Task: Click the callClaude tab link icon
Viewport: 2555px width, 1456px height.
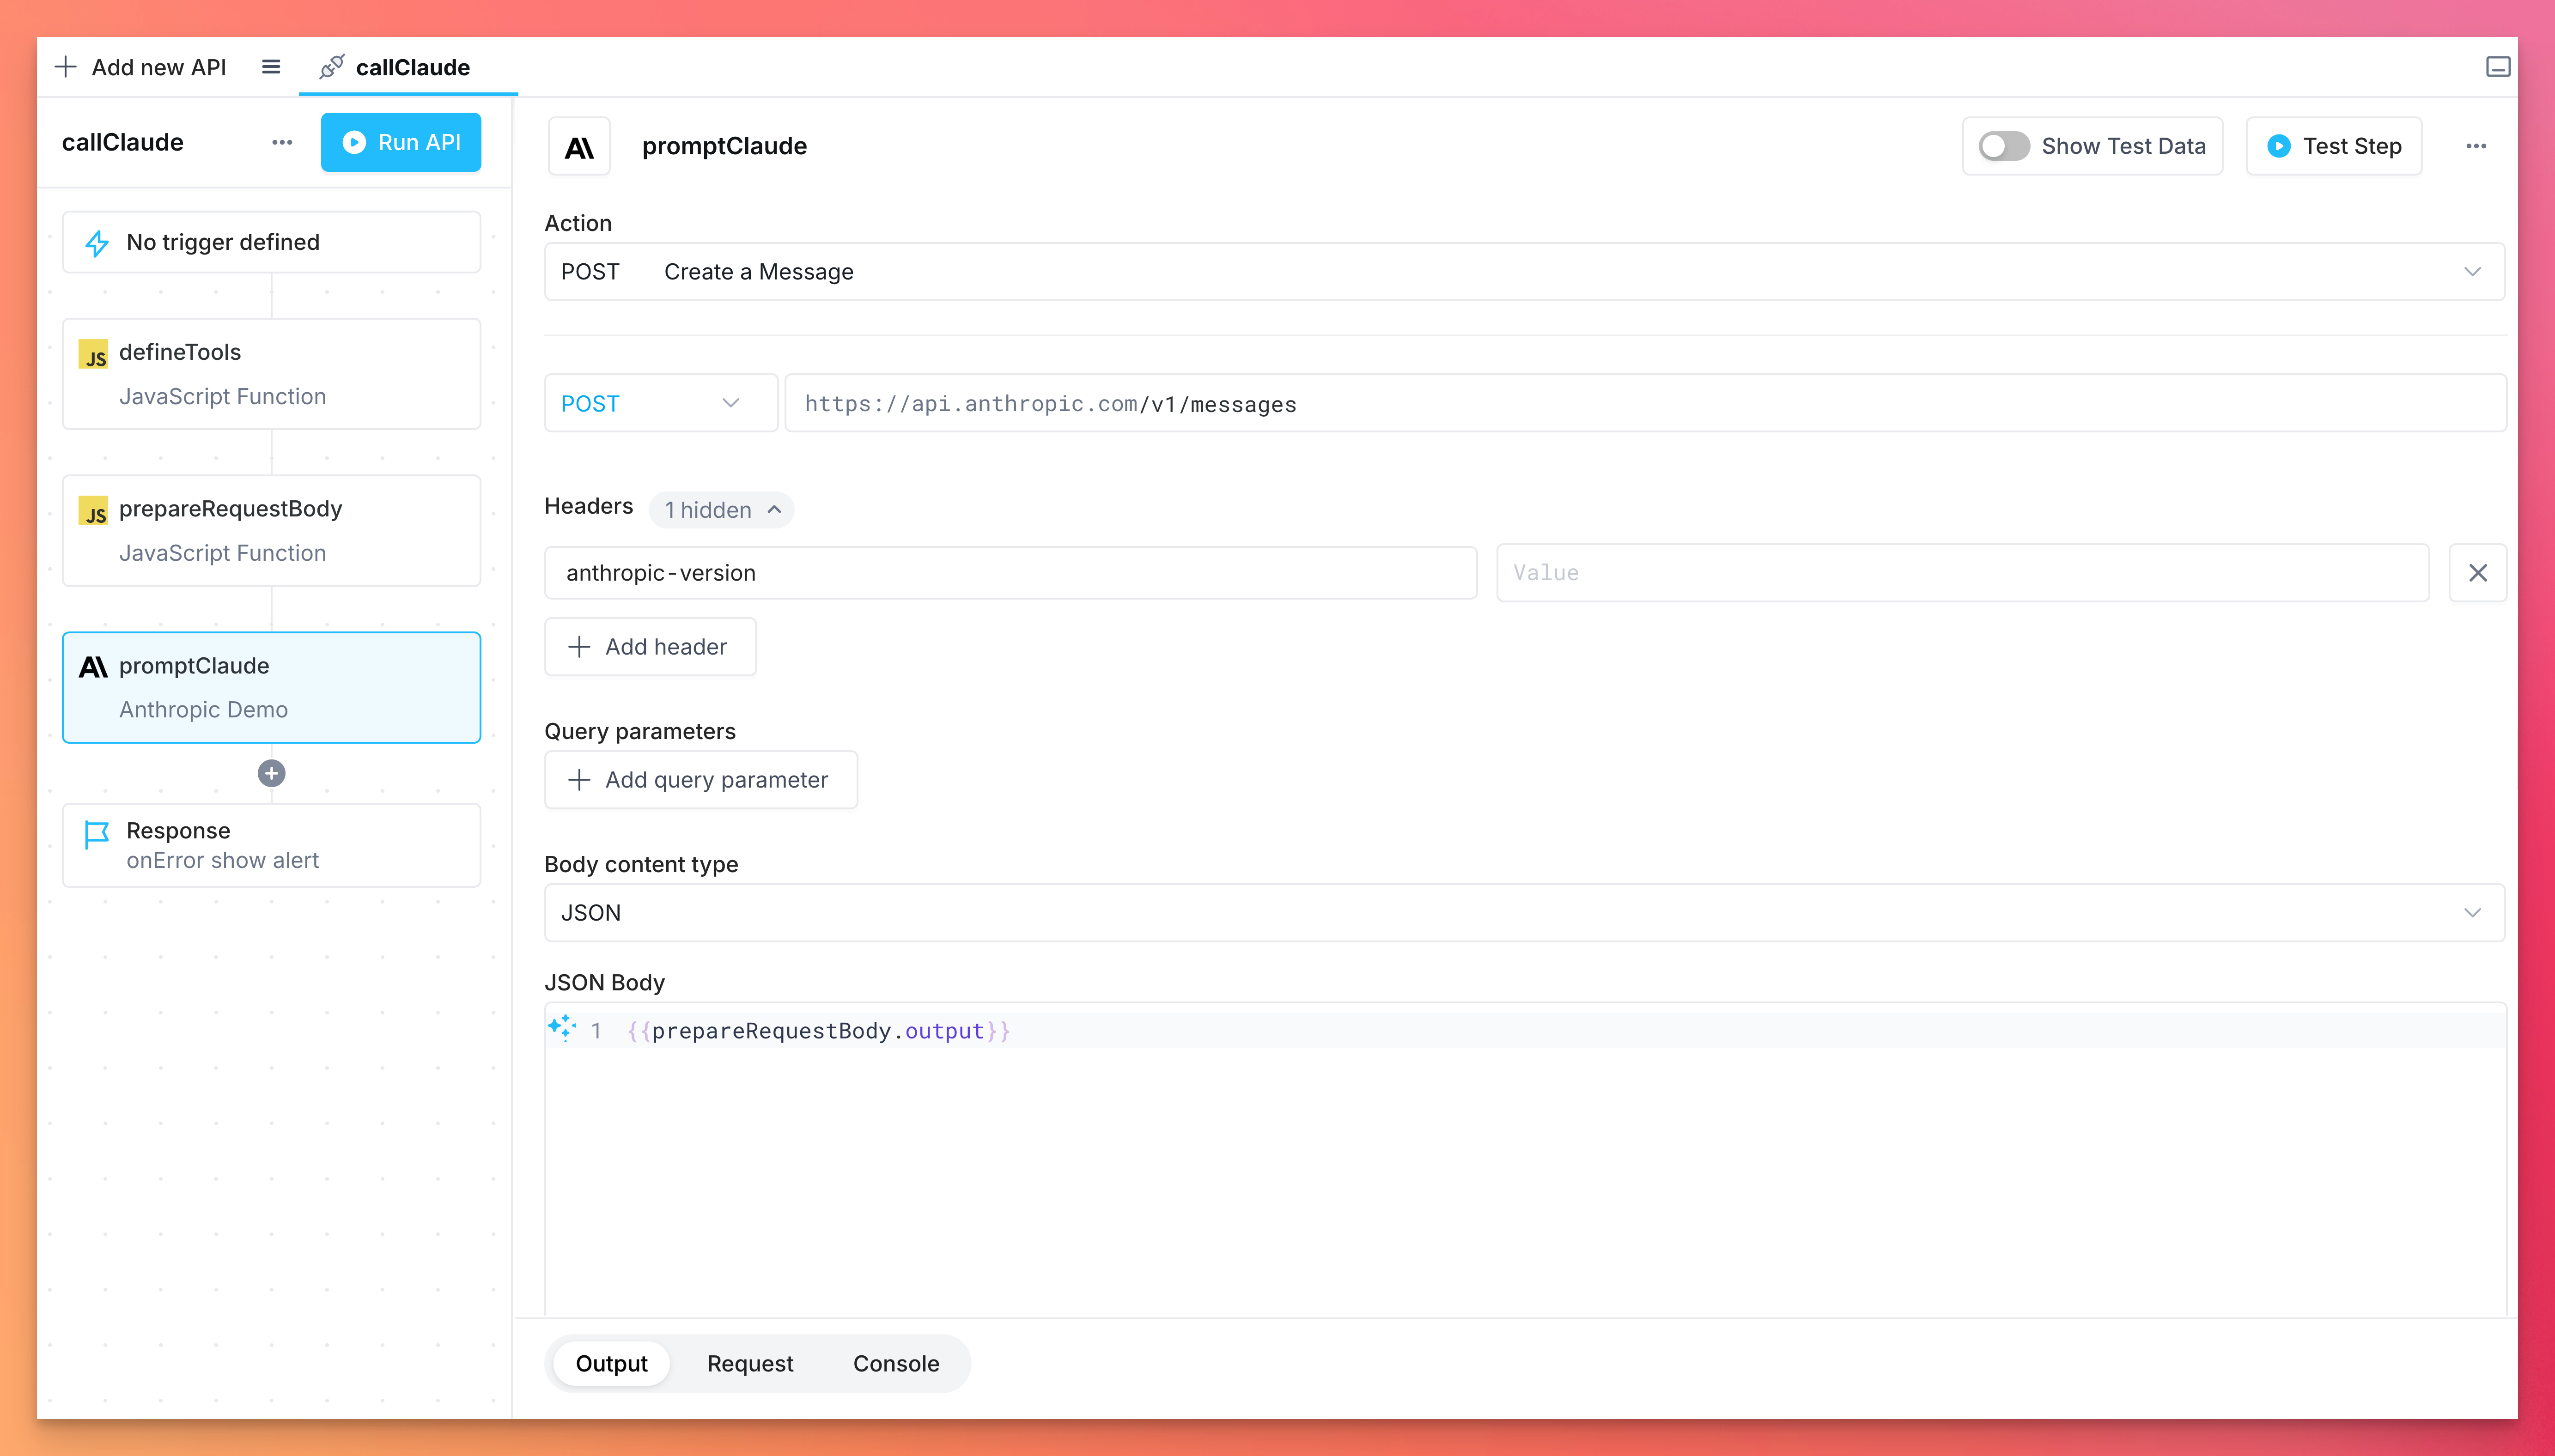Action: 332,67
